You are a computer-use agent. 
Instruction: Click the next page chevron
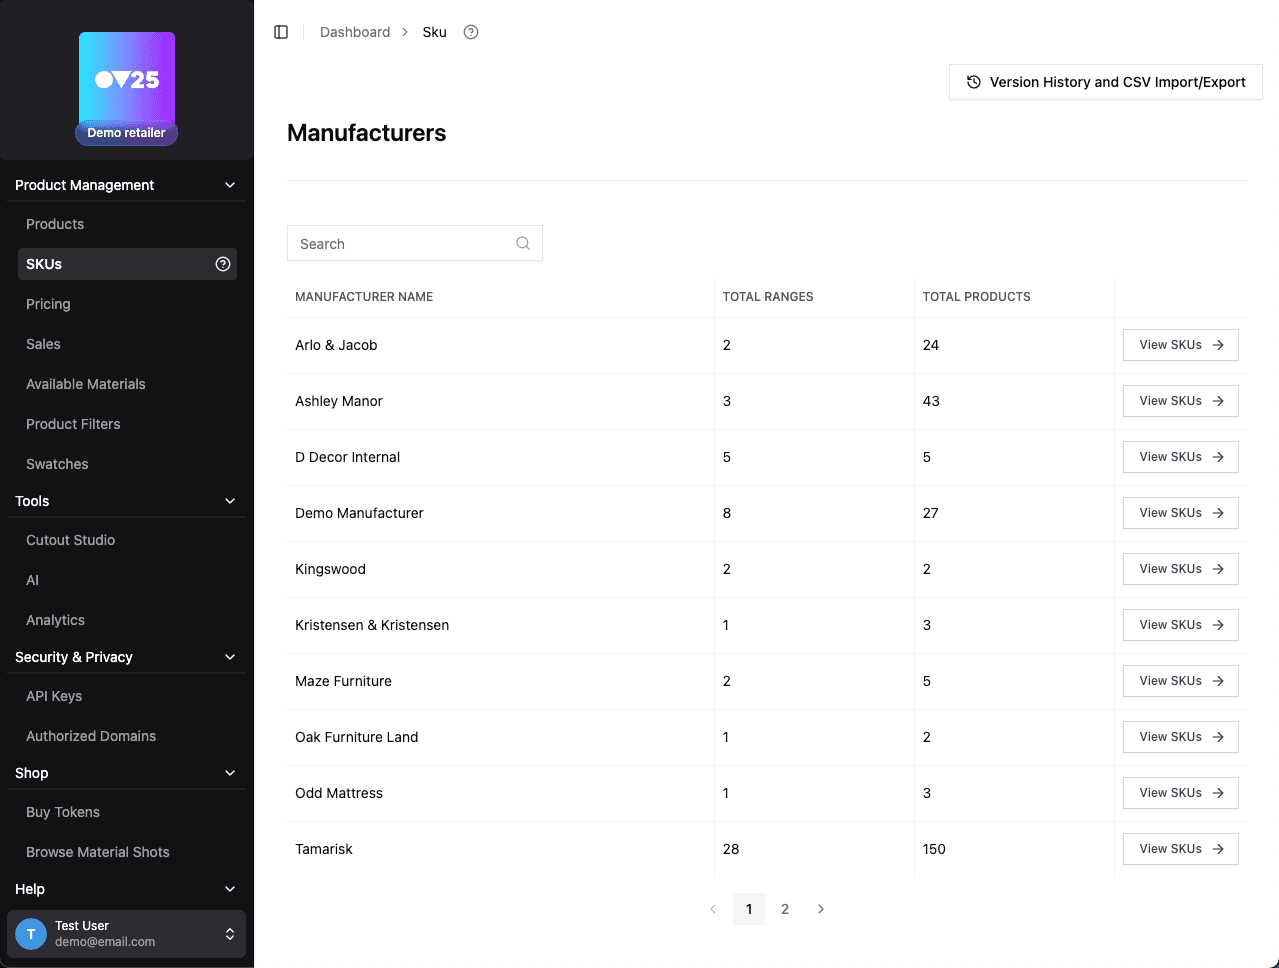click(821, 909)
